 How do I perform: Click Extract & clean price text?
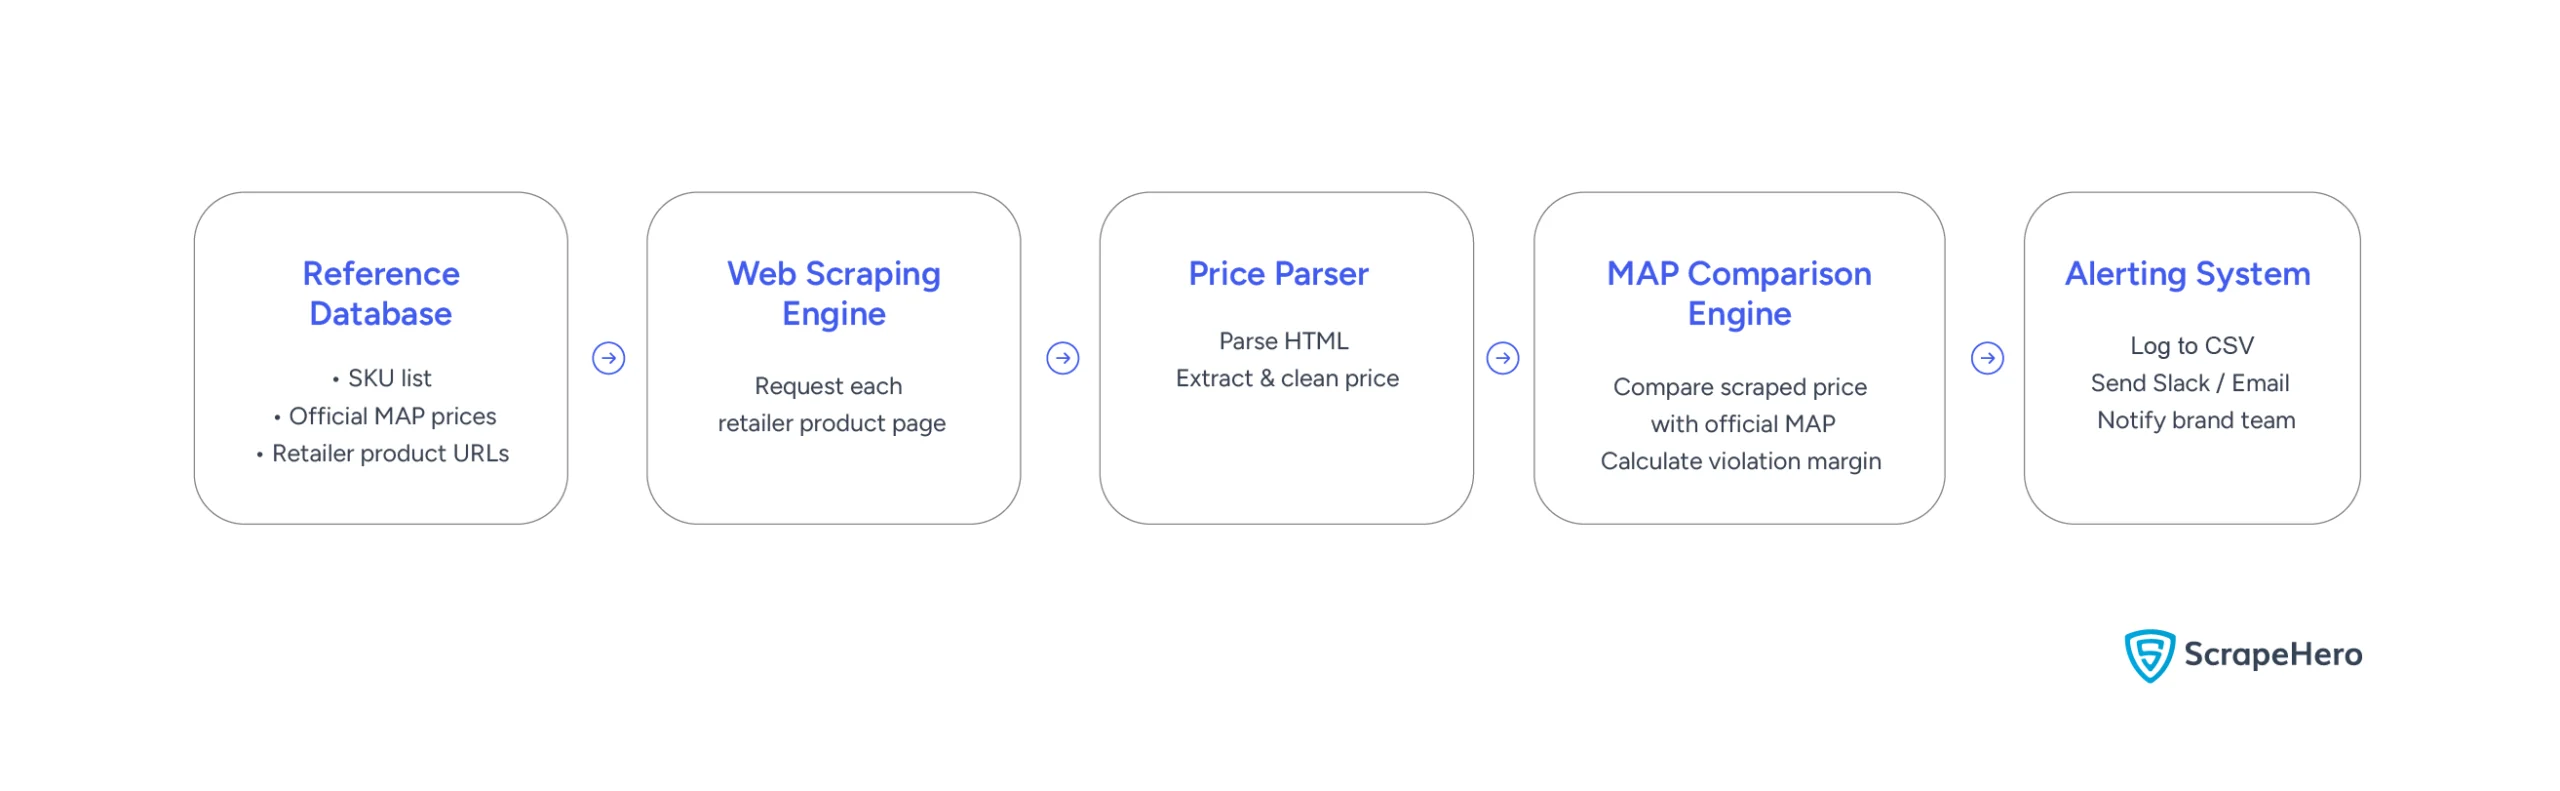1287,379
